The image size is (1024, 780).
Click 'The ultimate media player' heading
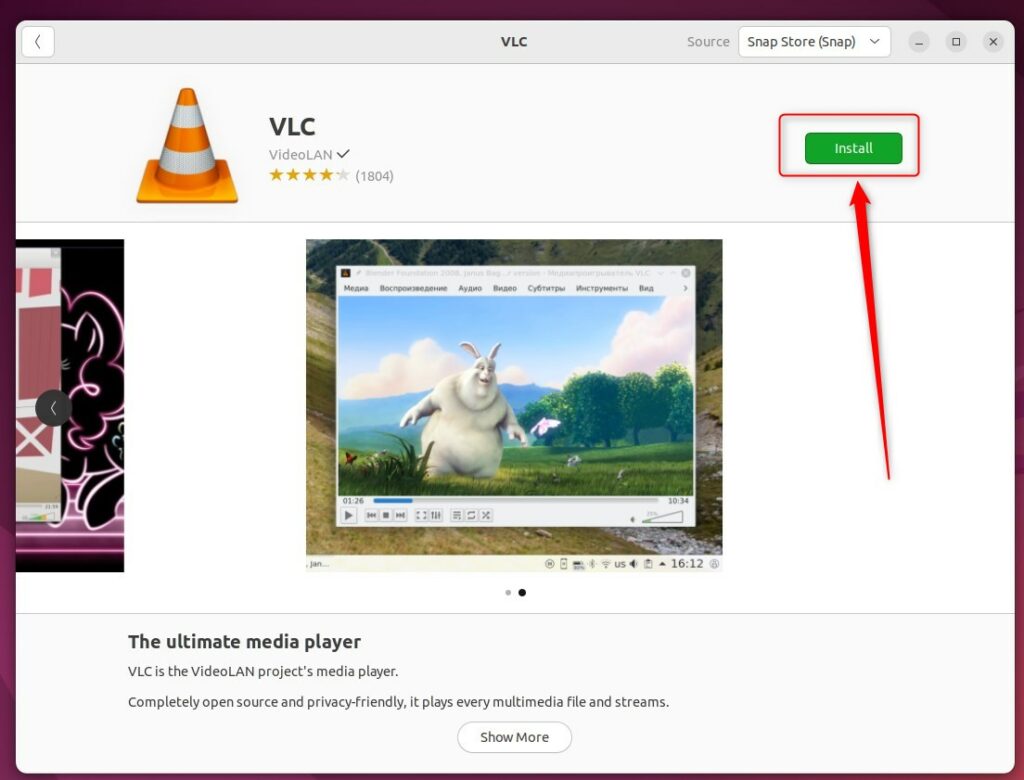pyautogui.click(x=244, y=642)
